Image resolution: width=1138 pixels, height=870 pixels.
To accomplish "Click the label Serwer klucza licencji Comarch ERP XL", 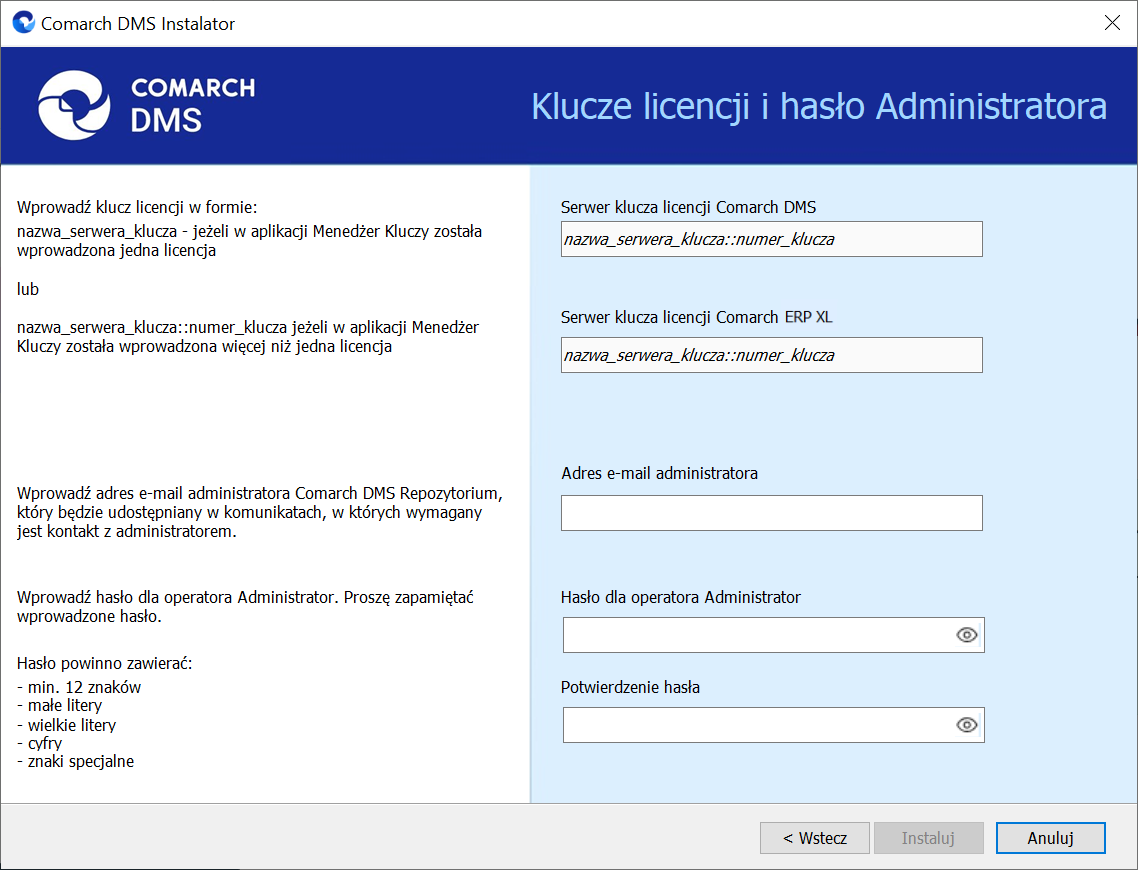I will coord(696,317).
